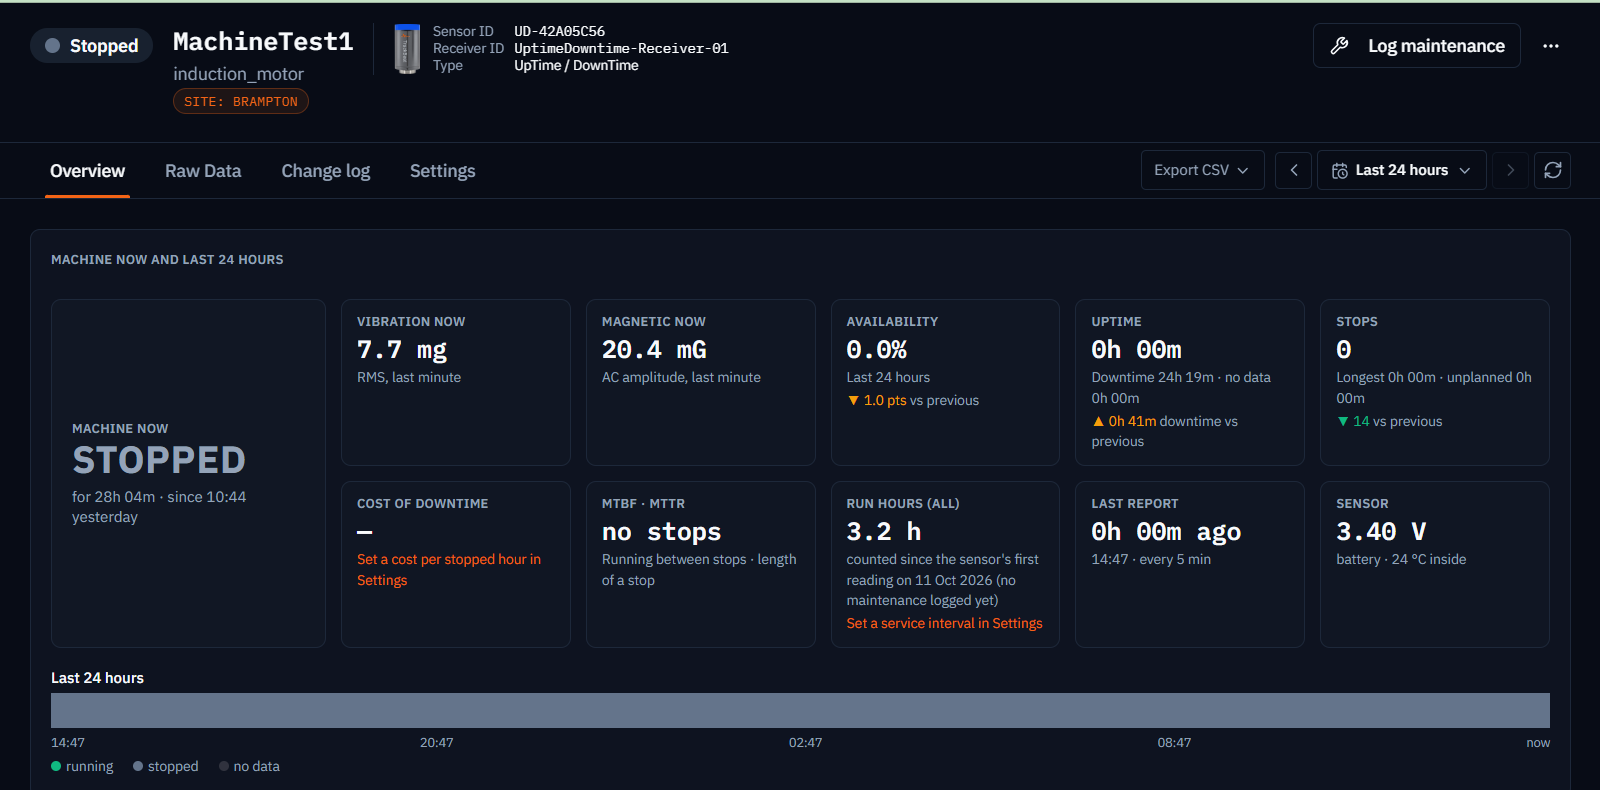1600x790 pixels.
Task: Click the sensor device image
Action: click(407, 49)
